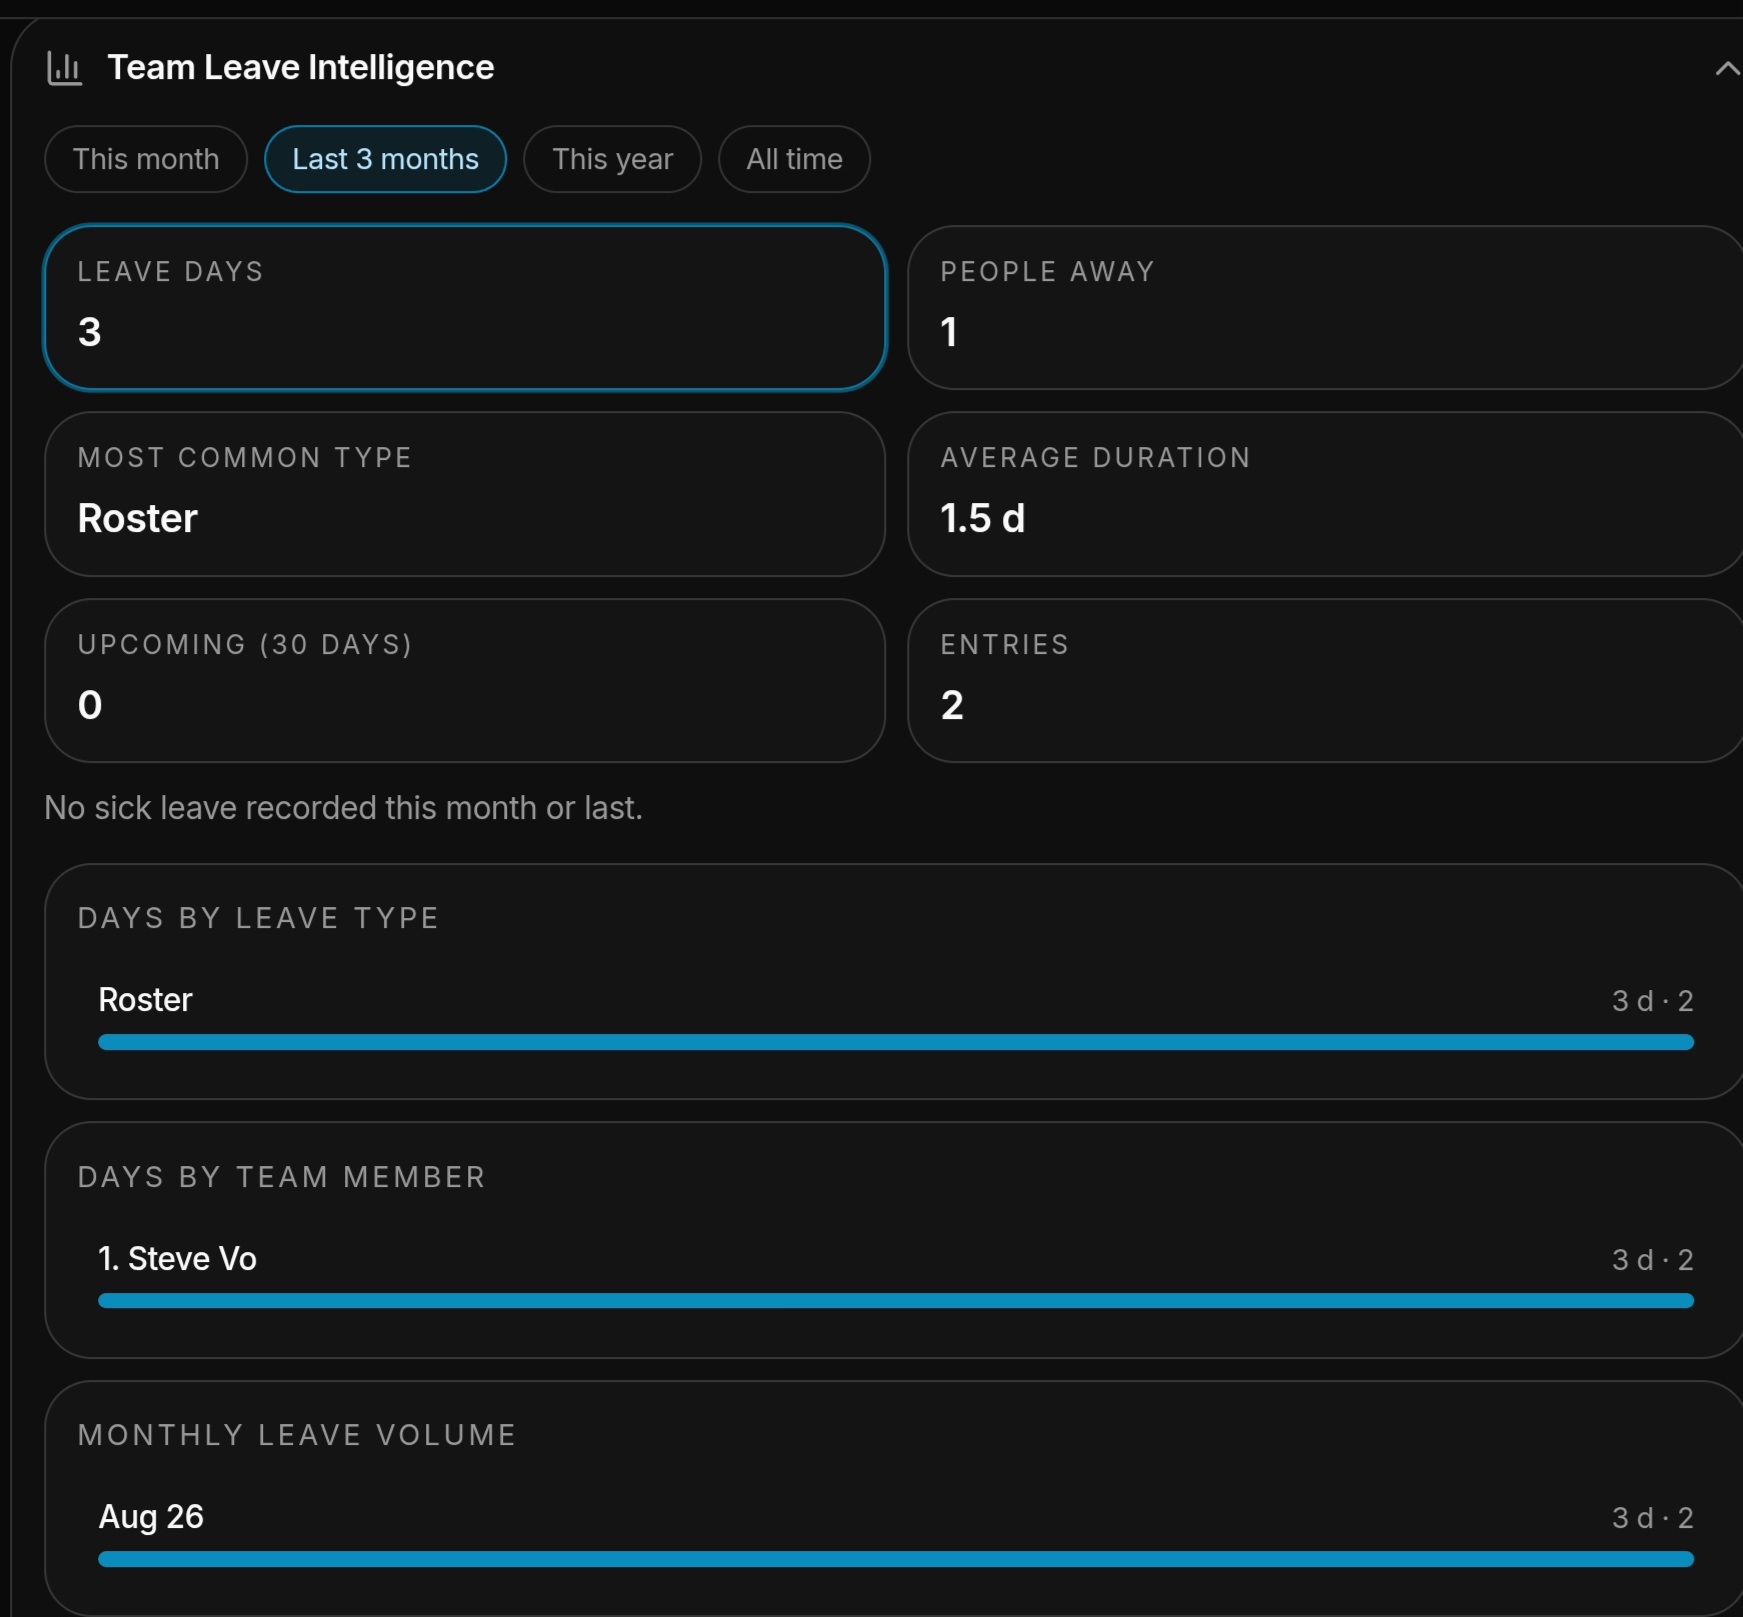This screenshot has width=1743, height=1617.
Task: Click the '3 d · 2' value in Roster row
Action: click(x=1652, y=1001)
